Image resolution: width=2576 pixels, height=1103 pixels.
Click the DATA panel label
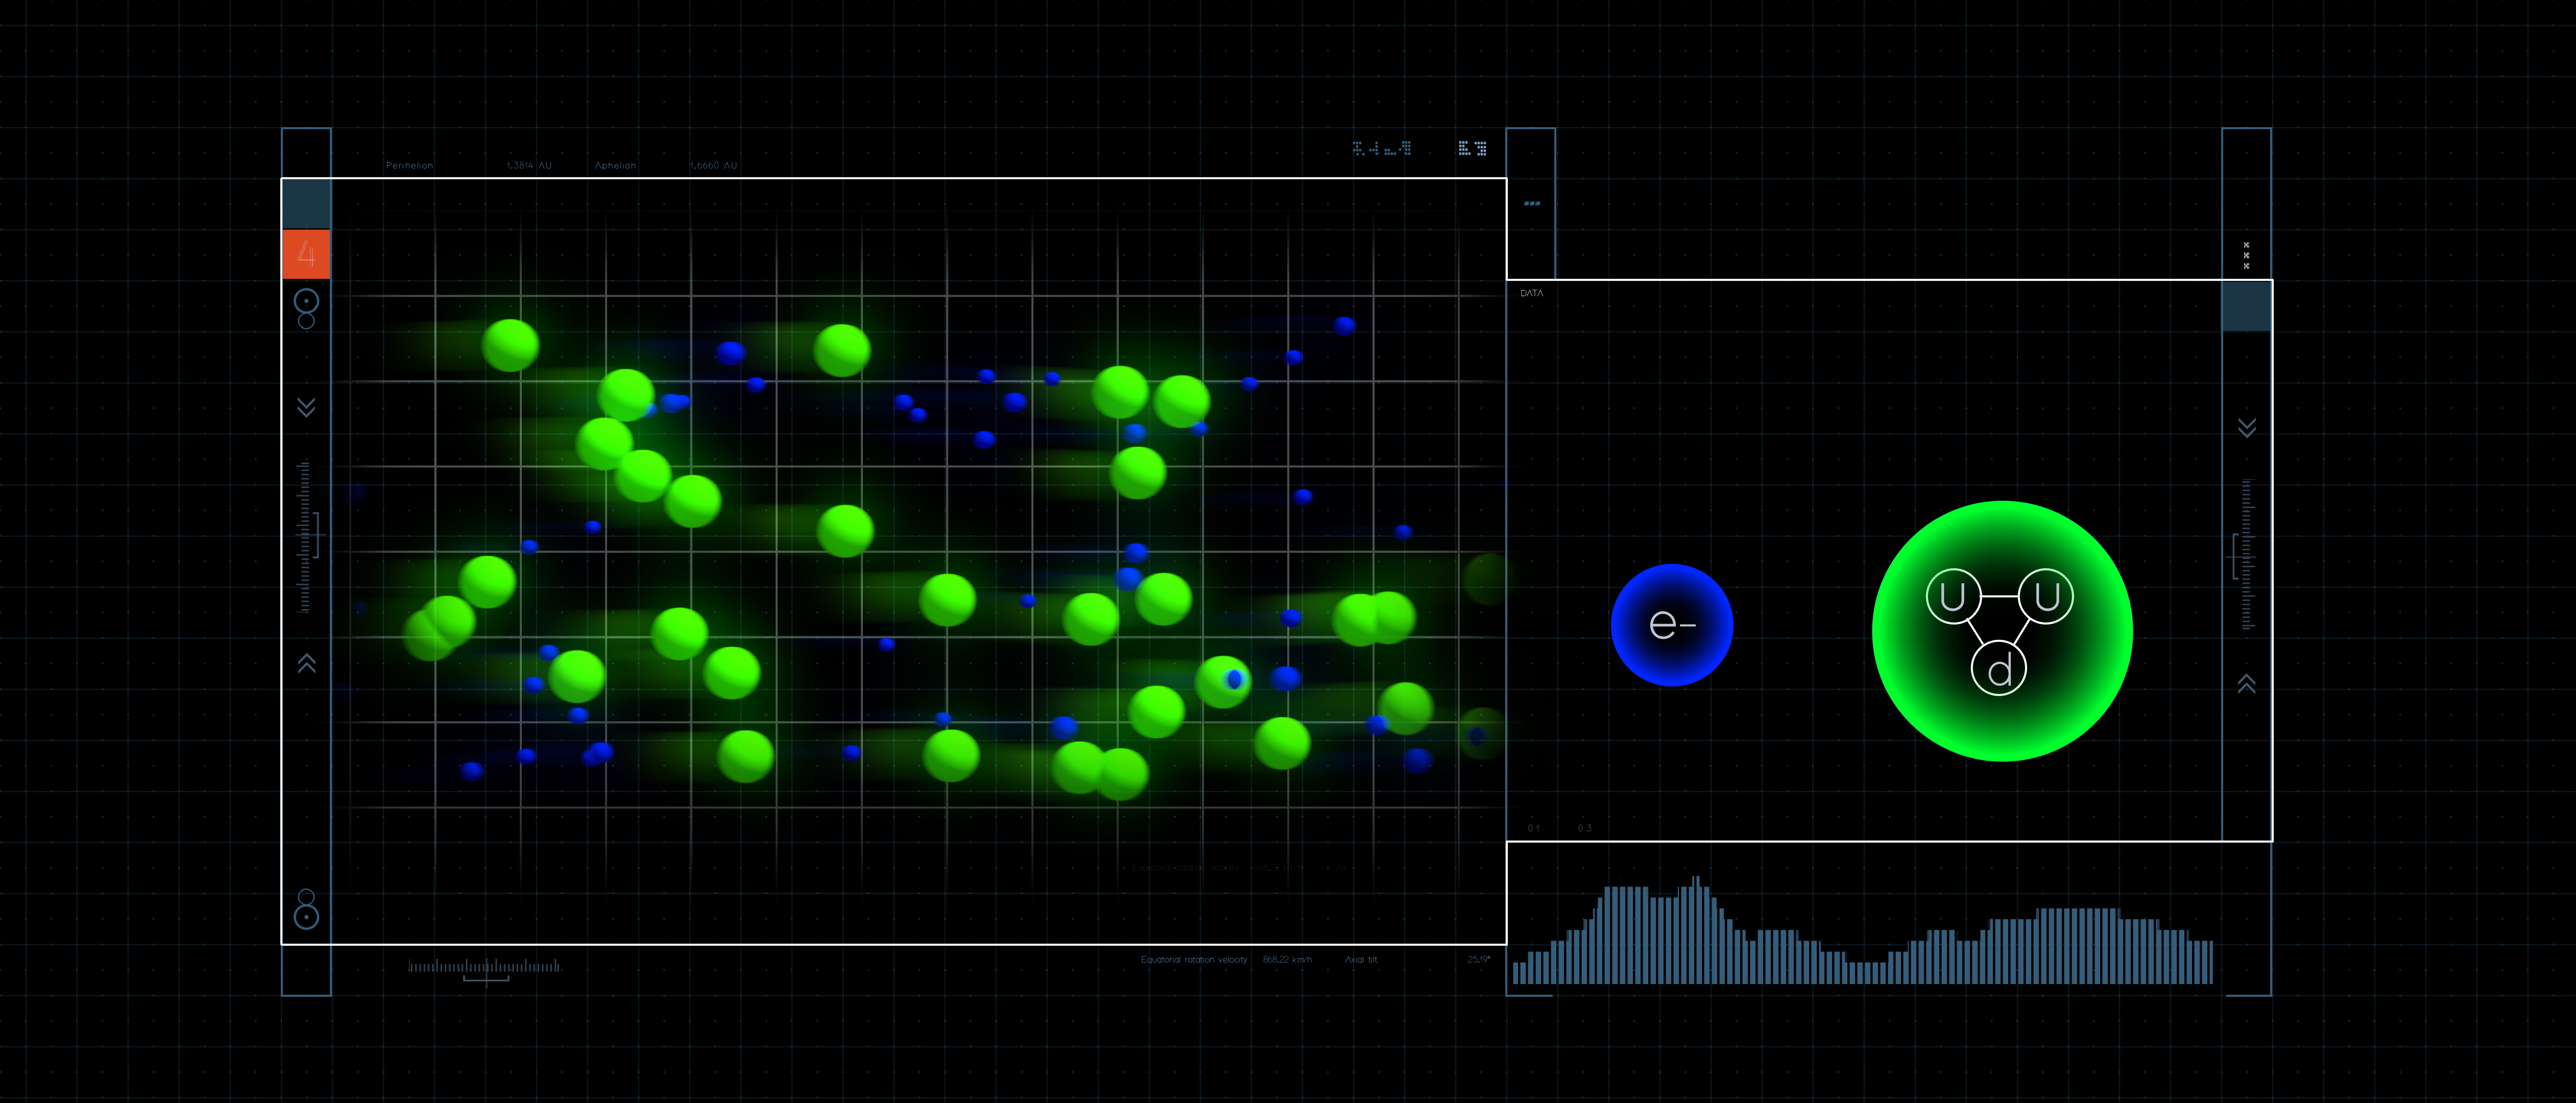(1531, 293)
